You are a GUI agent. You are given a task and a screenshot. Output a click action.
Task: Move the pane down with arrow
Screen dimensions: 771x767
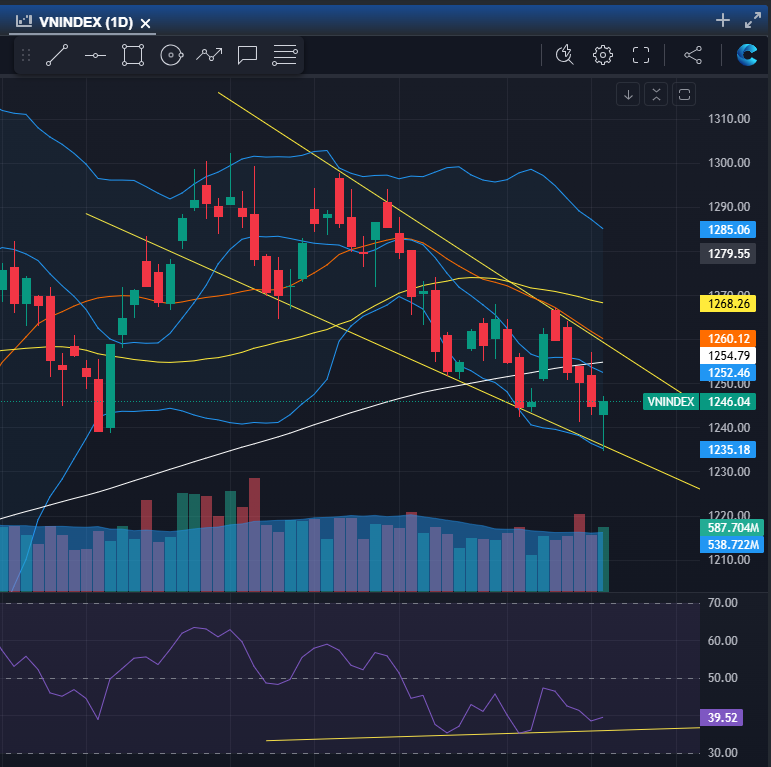click(629, 95)
